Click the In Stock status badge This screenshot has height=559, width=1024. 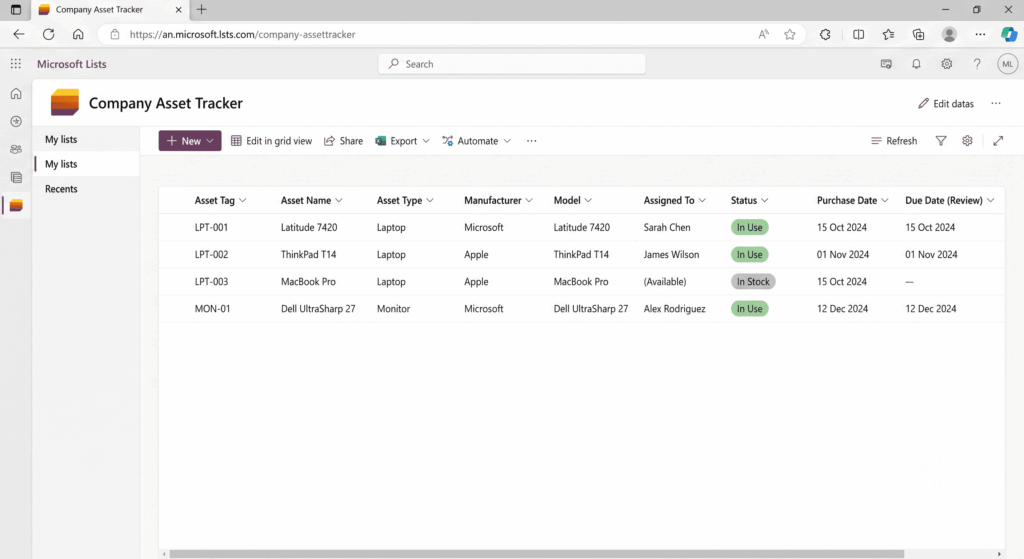click(x=753, y=282)
